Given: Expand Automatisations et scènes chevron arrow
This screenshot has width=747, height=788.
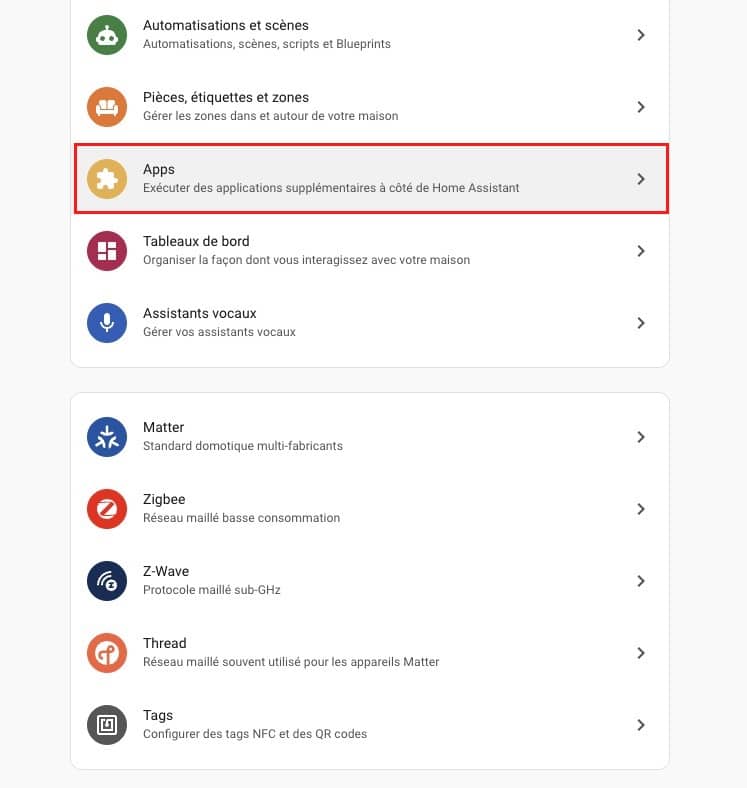Looking at the screenshot, I should click(x=641, y=35).
